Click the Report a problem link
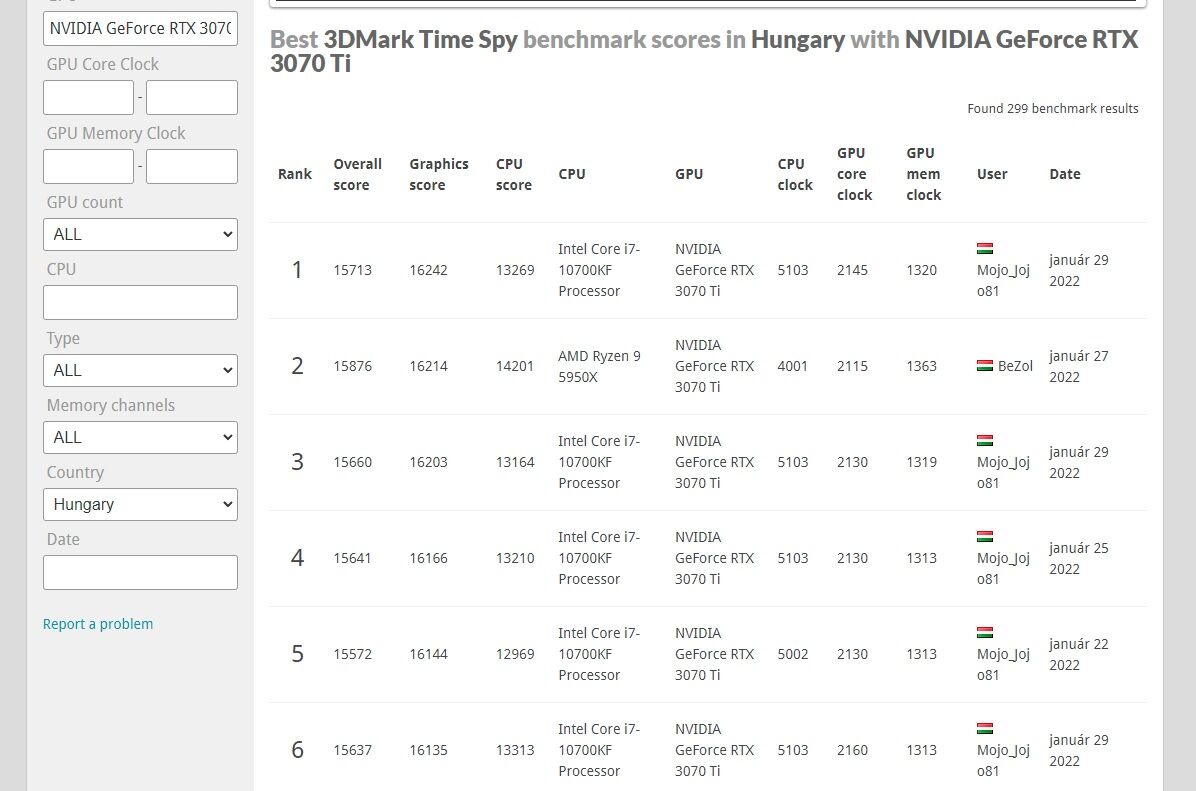 click(x=98, y=624)
